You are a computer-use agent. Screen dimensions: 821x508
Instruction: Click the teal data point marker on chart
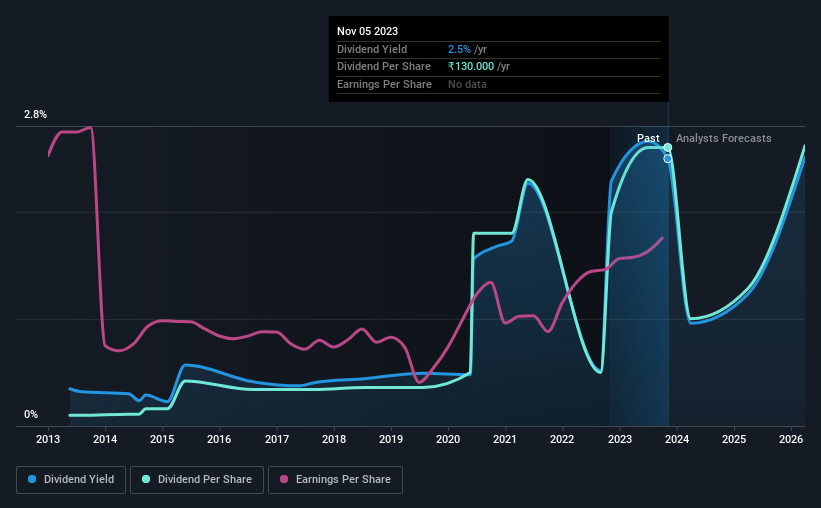[668, 148]
